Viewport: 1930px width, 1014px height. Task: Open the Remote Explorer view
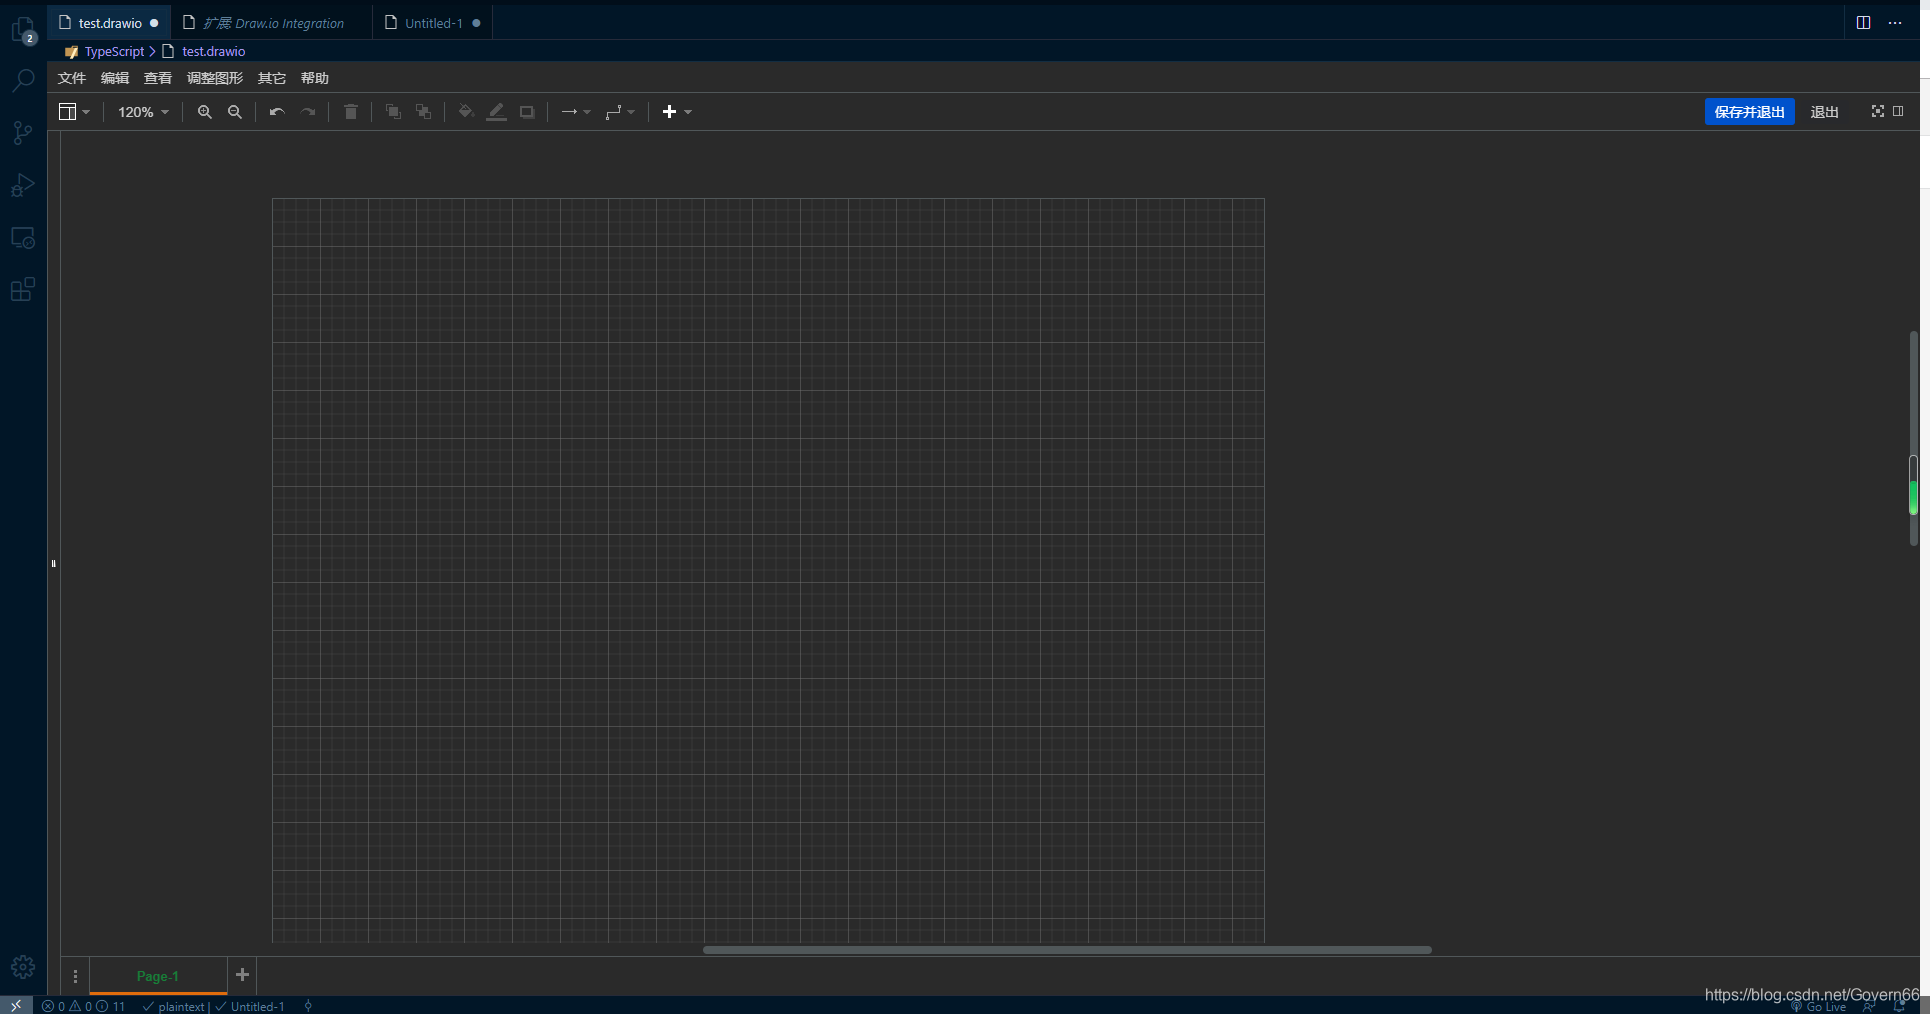[23, 238]
